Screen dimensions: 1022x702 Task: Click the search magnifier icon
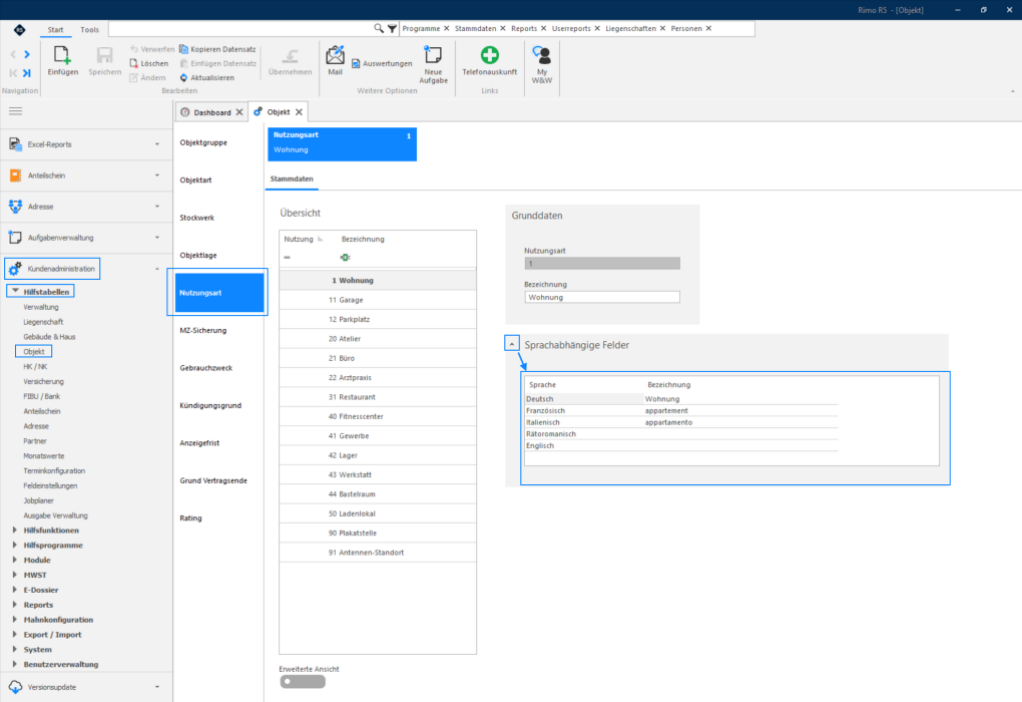pyautogui.click(x=378, y=28)
